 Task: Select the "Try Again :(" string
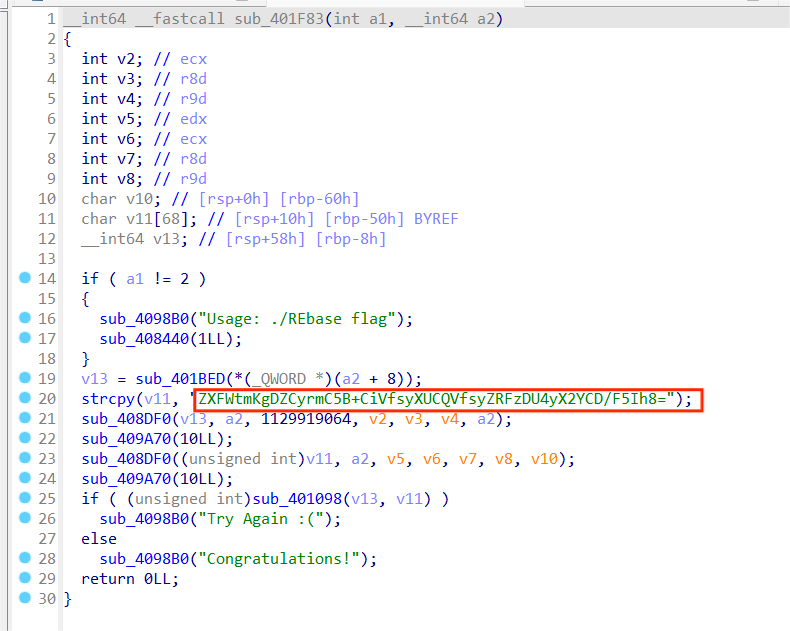pos(261,519)
